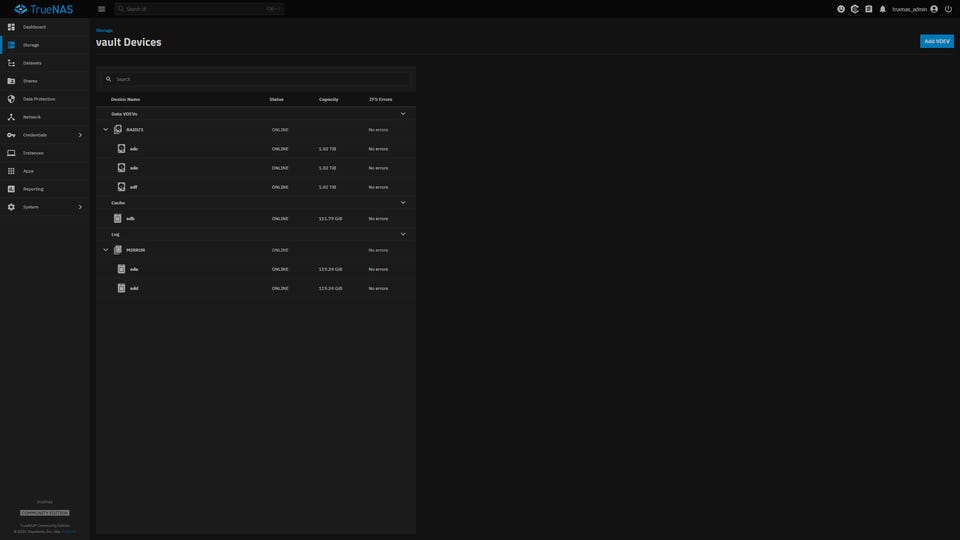Click the RAIDZ1 vdev icon
The width and height of the screenshot is (960, 540).
tap(118, 130)
